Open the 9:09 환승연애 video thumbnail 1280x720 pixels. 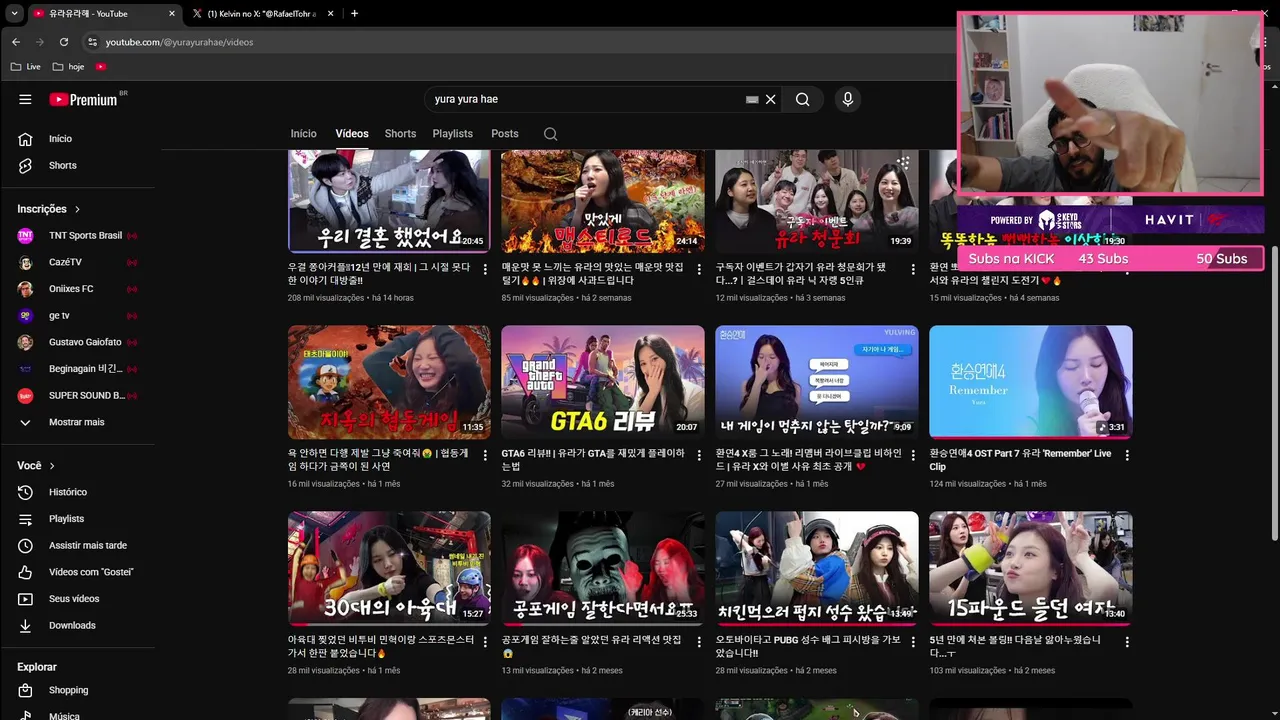coord(817,382)
